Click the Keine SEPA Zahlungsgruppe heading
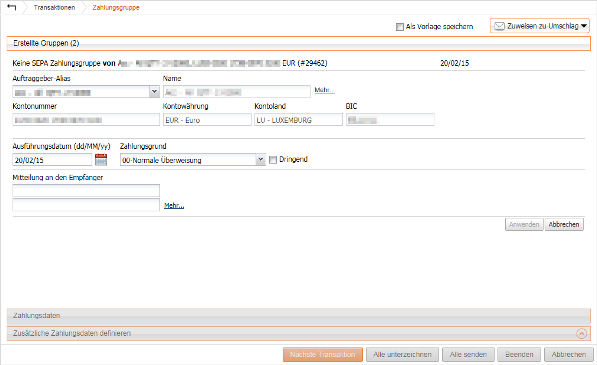Image resolution: width=597 pixels, height=365 pixels. [169, 63]
